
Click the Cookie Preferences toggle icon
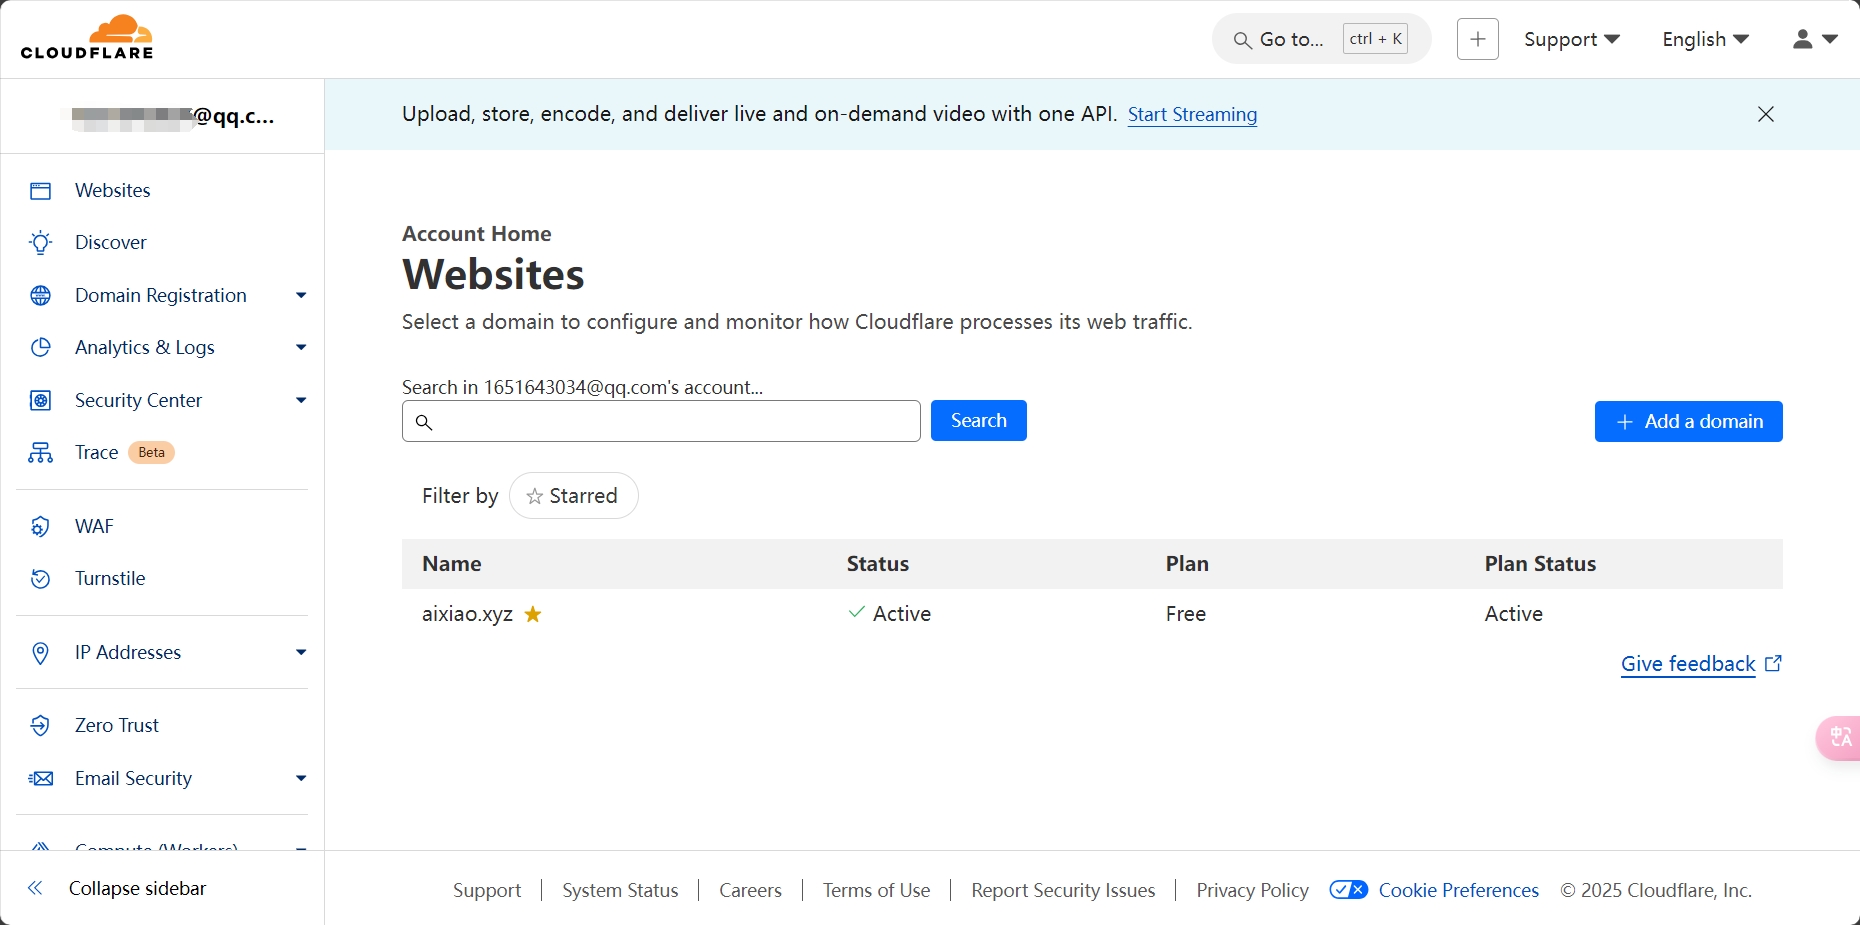pyautogui.click(x=1349, y=890)
